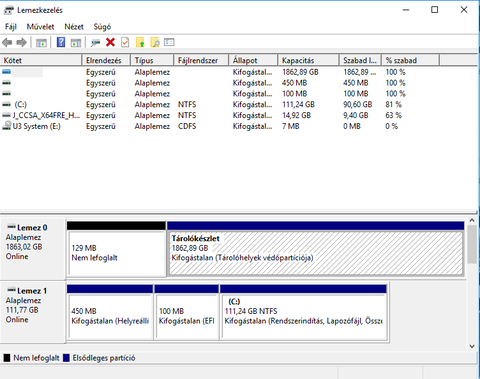Screen dimensions: 480x379
Task: Click the disk pane scroll down arrow
Action: pos(472,346)
